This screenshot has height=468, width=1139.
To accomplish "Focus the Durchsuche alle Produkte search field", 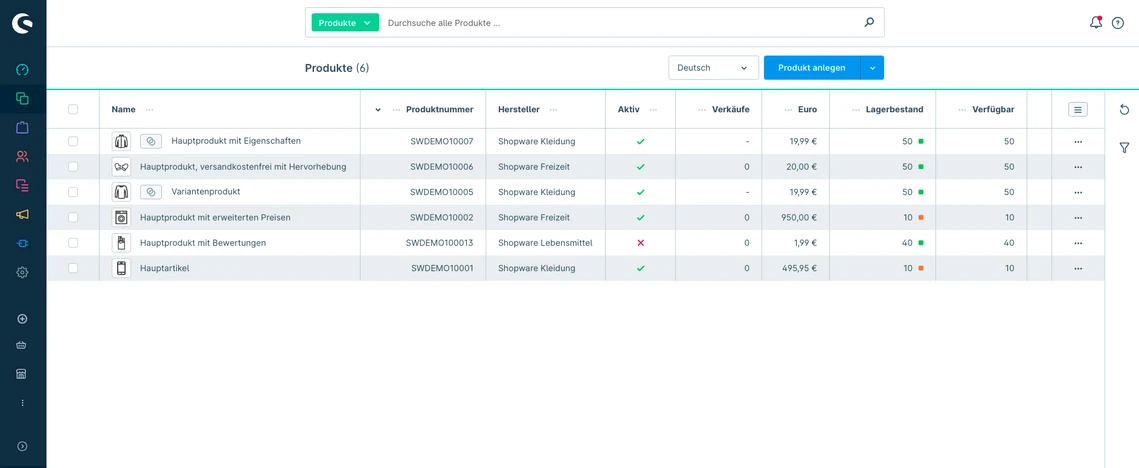I will click(x=620, y=22).
